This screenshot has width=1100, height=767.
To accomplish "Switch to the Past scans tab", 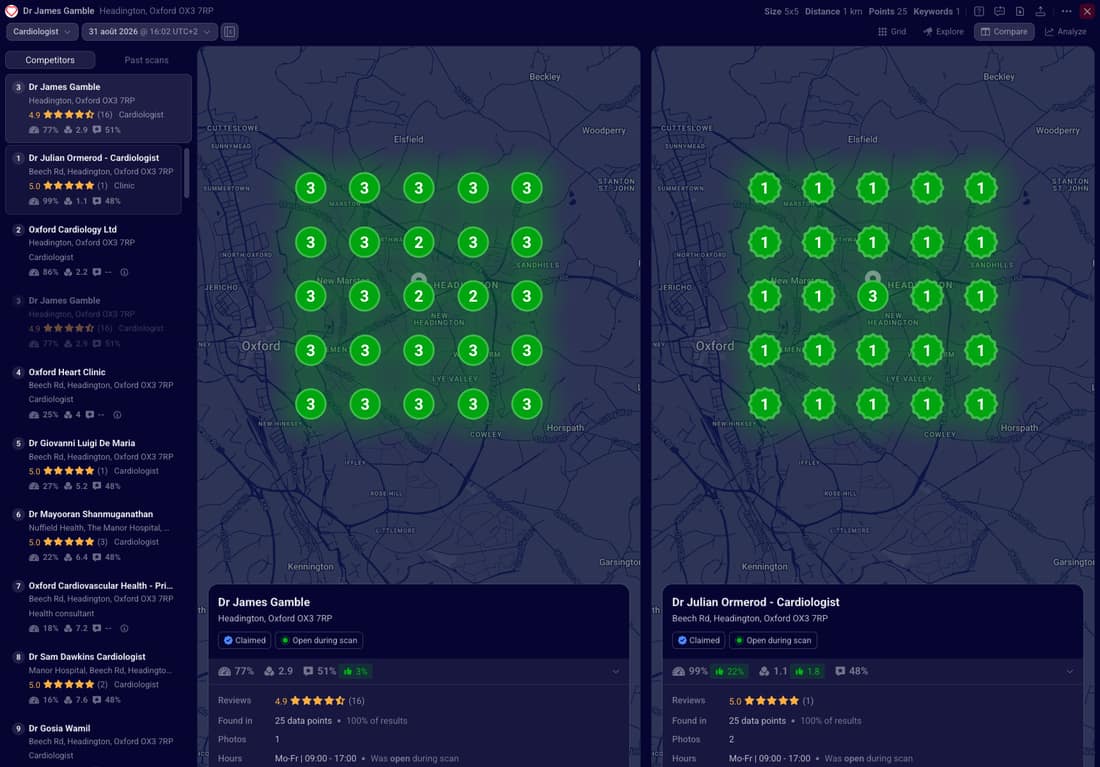I will (x=146, y=60).
